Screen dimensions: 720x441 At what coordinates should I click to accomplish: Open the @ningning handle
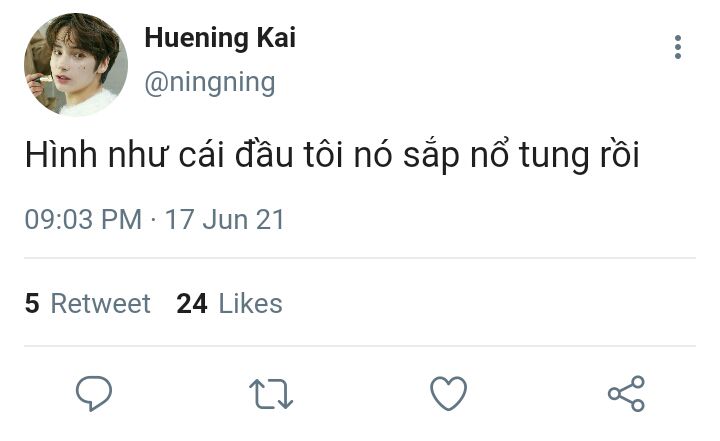(209, 82)
